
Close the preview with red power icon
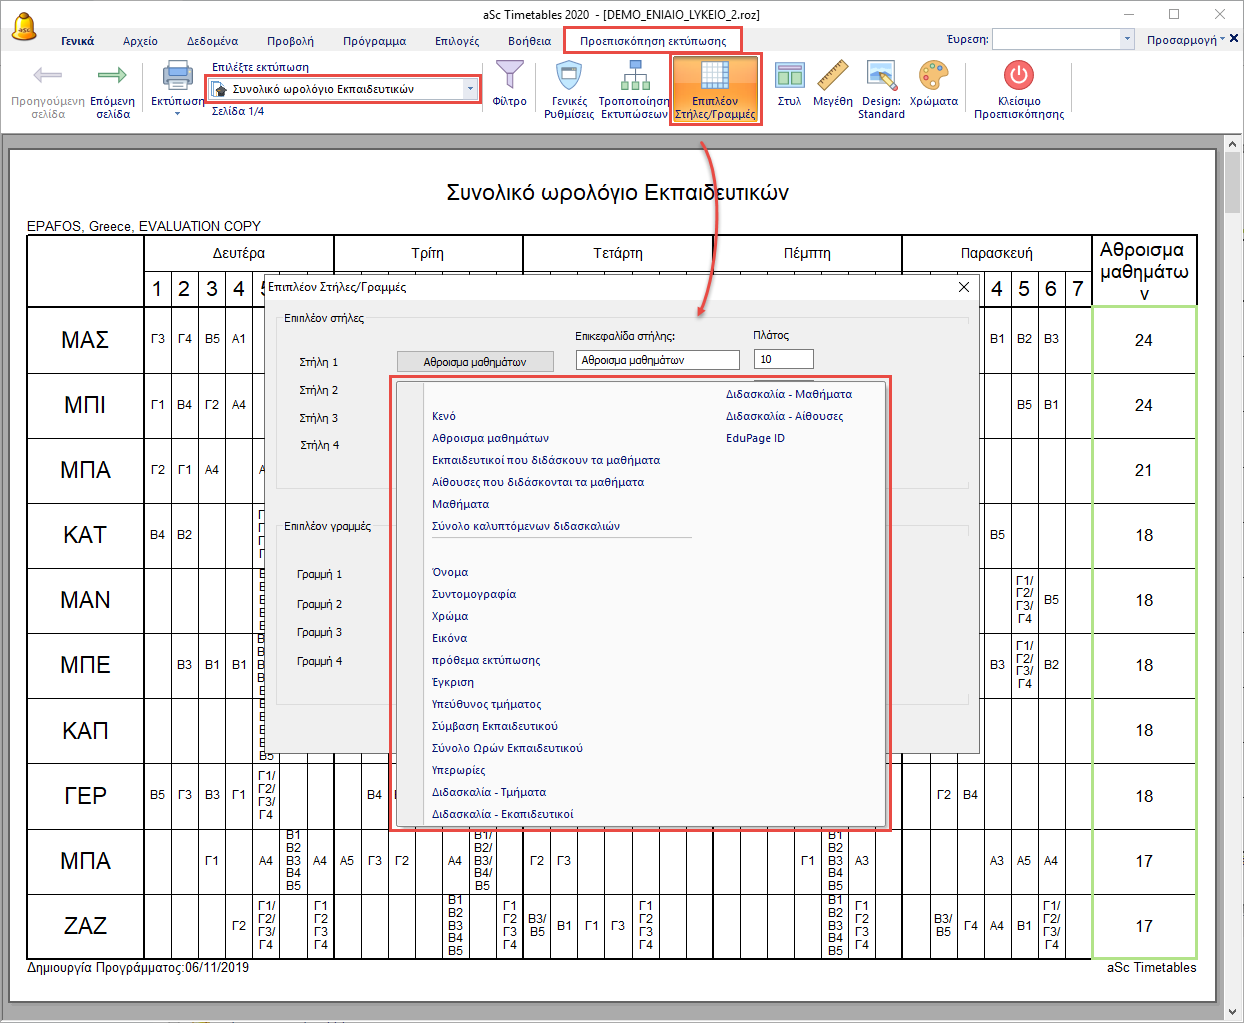(x=1018, y=76)
